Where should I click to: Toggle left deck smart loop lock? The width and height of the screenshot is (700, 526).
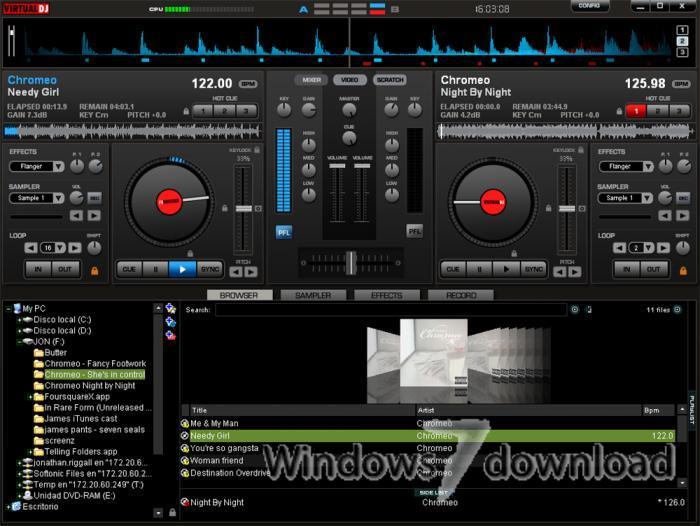coord(95,271)
